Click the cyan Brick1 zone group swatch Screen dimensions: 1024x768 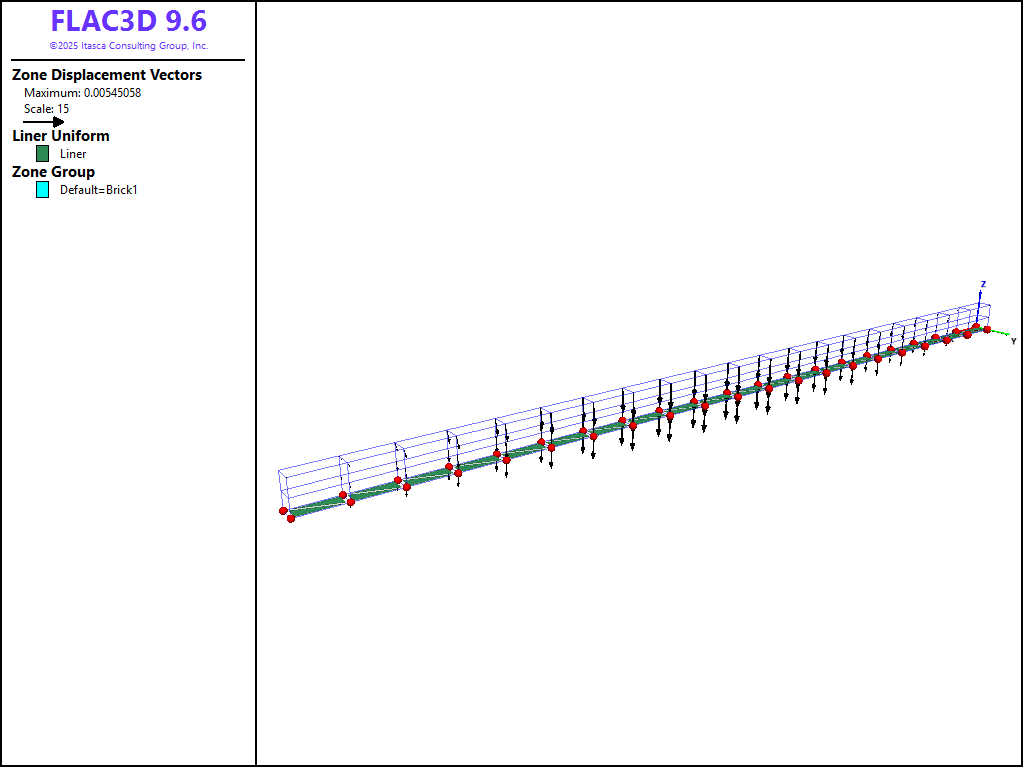click(x=42, y=190)
